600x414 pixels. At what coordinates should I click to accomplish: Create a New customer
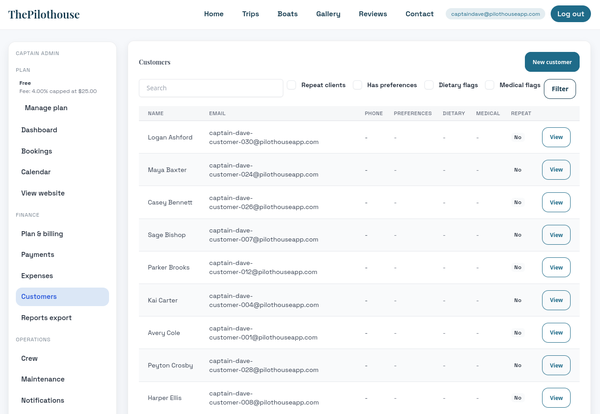point(551,62)
